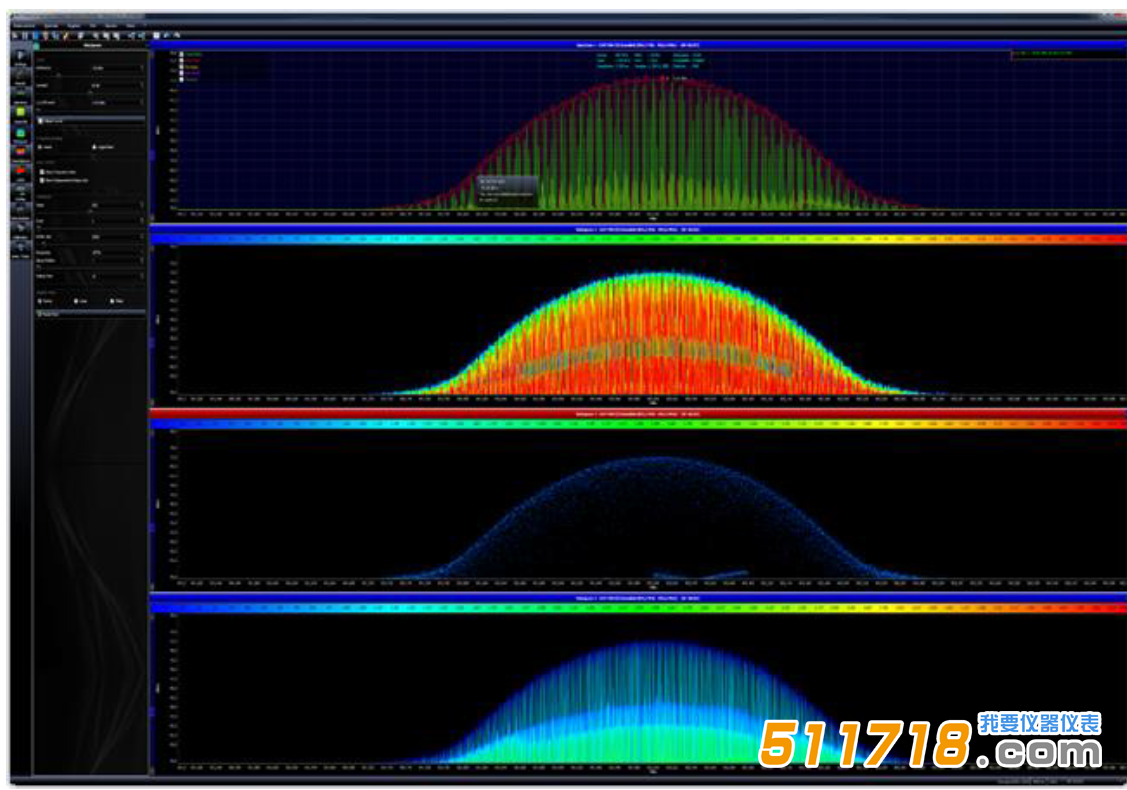Toggle the green trace checkbox in legend
The width and height of the screenshot is (1127, 790).
coord(181,54)
